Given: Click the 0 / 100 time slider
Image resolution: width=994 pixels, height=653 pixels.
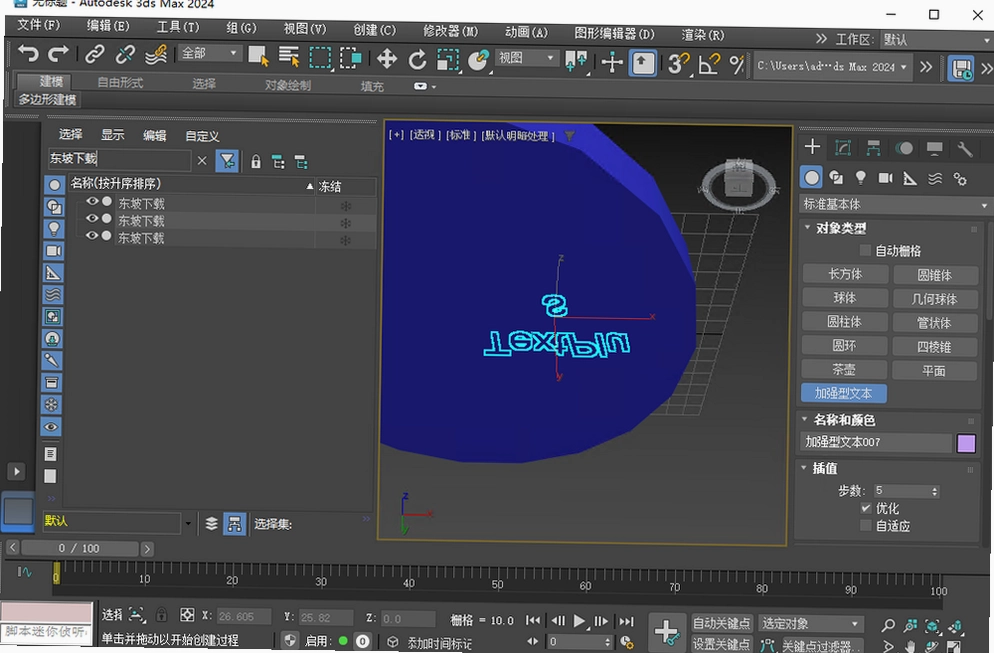Looking at the screenshot, I should tap(80, 548).
